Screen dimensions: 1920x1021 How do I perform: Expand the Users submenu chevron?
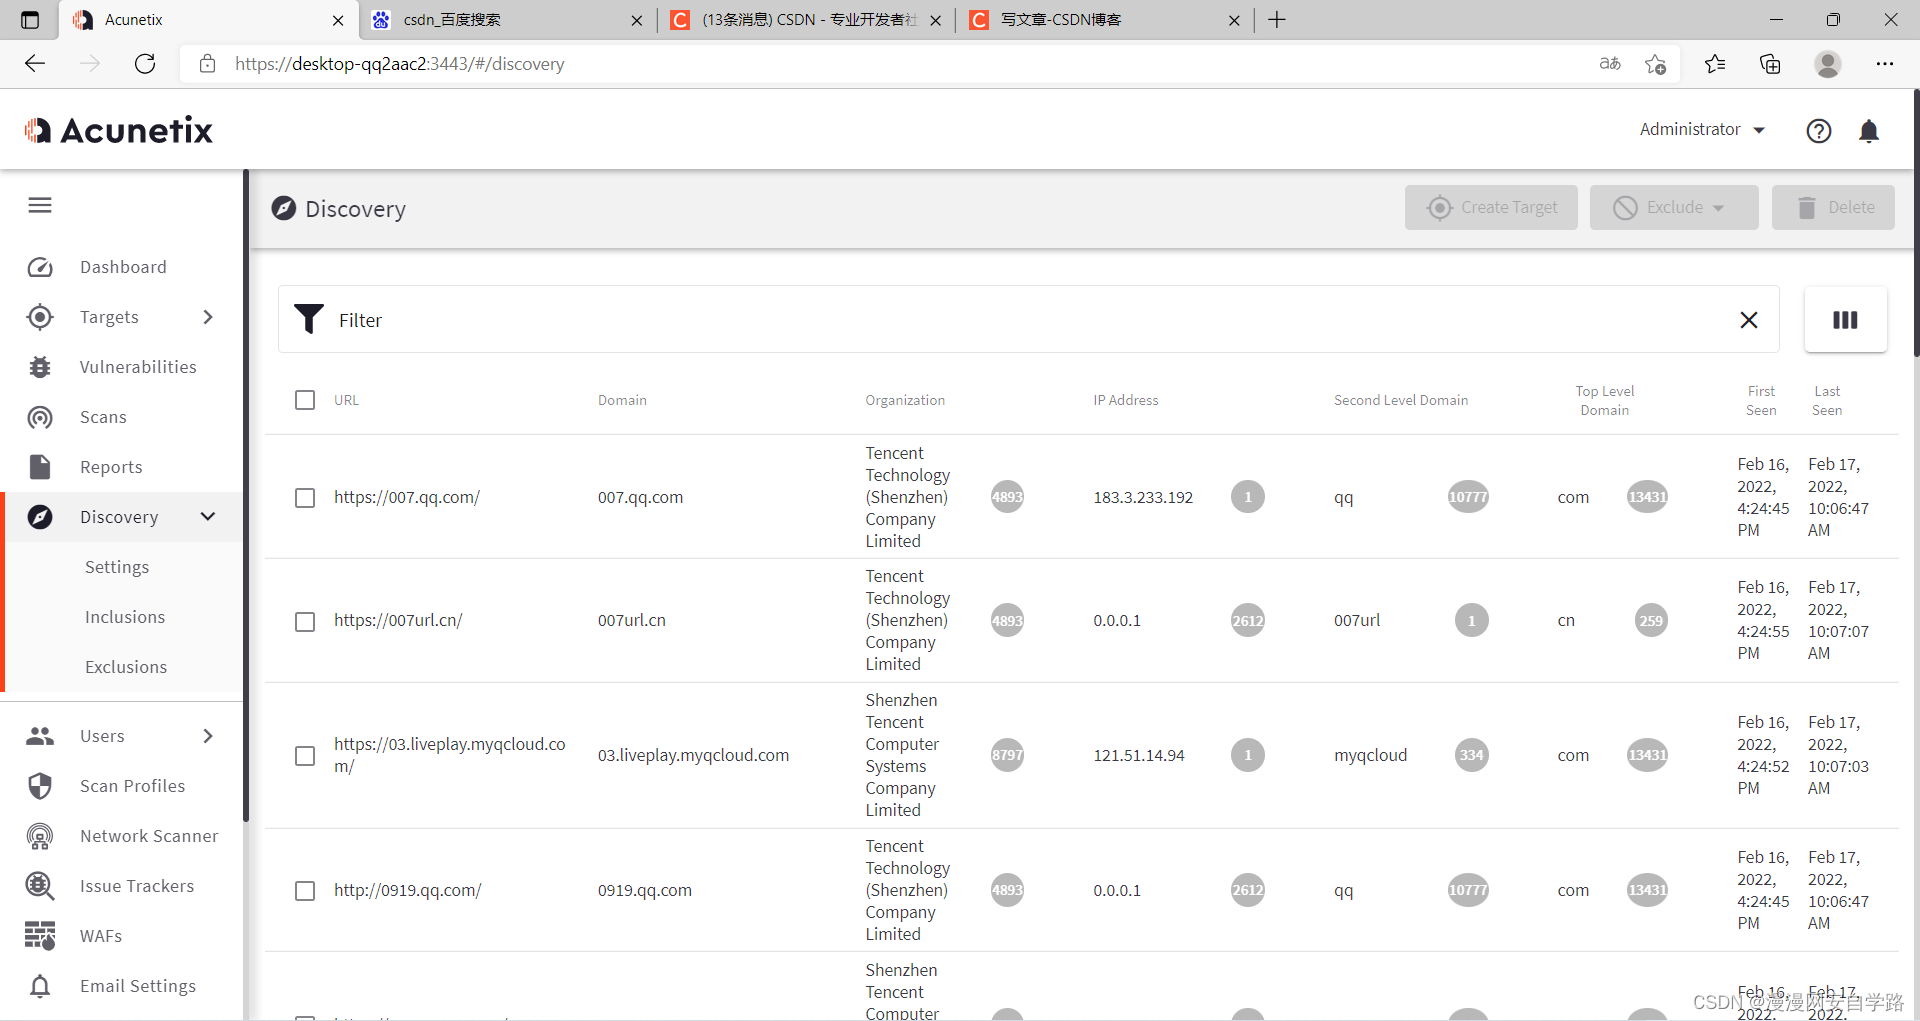(208, 736)
